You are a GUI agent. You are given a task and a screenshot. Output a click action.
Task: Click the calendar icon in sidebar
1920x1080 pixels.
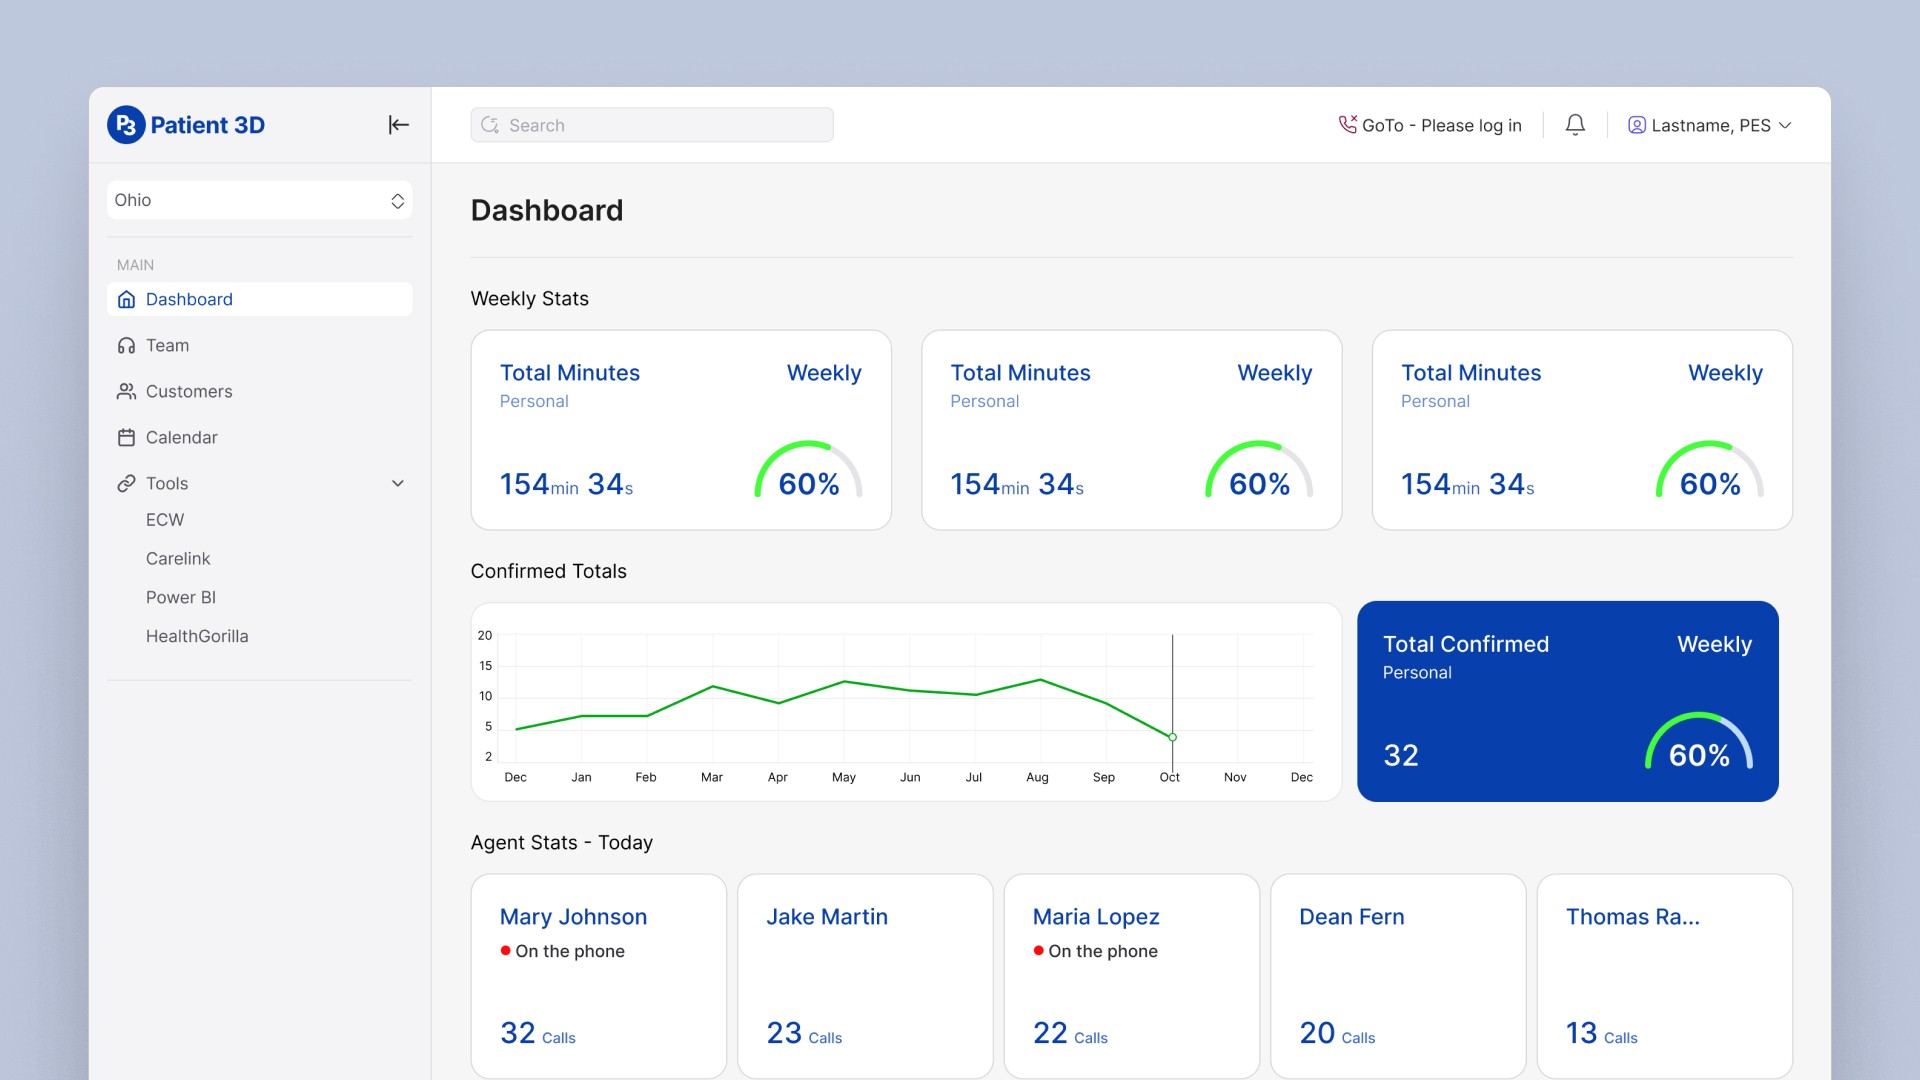126,438
